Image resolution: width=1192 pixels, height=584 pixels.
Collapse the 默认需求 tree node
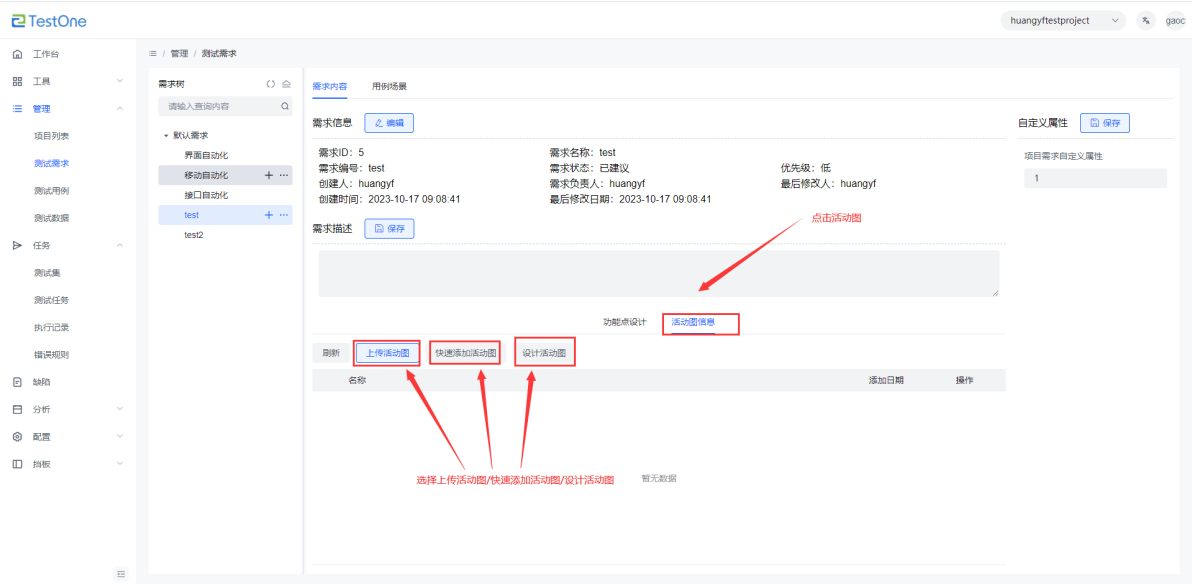166,135
